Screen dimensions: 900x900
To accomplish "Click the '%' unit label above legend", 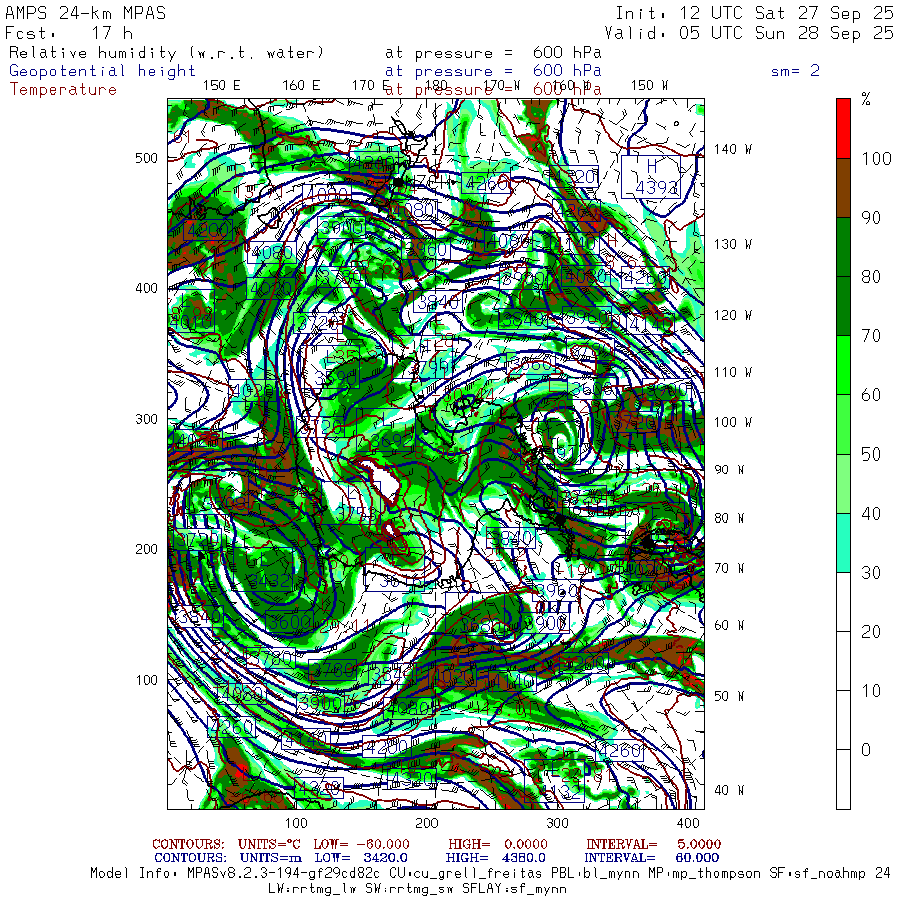I will point(866,100).
